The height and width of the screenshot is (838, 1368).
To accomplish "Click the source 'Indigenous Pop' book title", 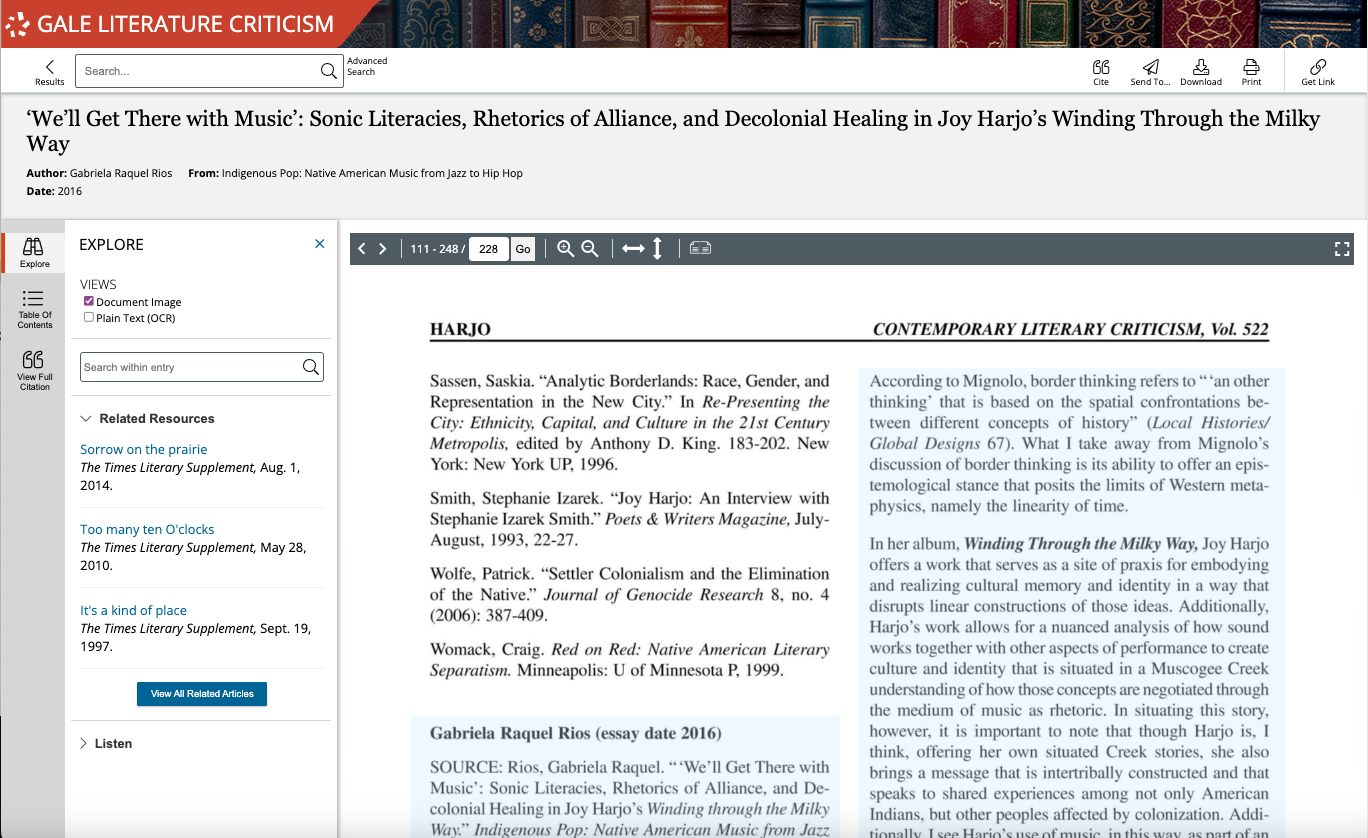I will 372,173.
